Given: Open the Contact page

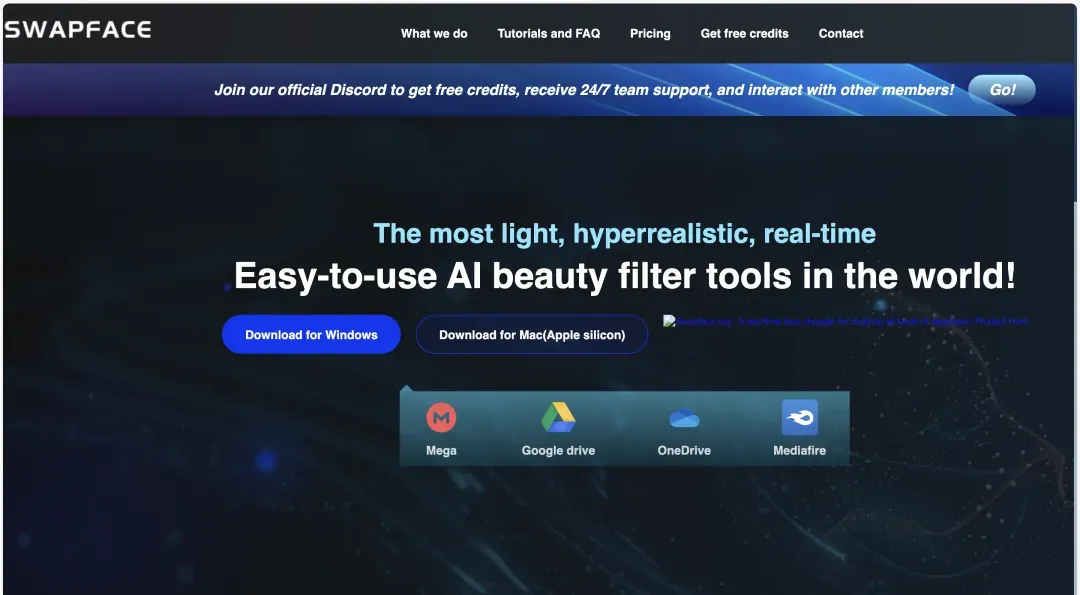Looking at the screenshot, I should click(x=841, y=33).
